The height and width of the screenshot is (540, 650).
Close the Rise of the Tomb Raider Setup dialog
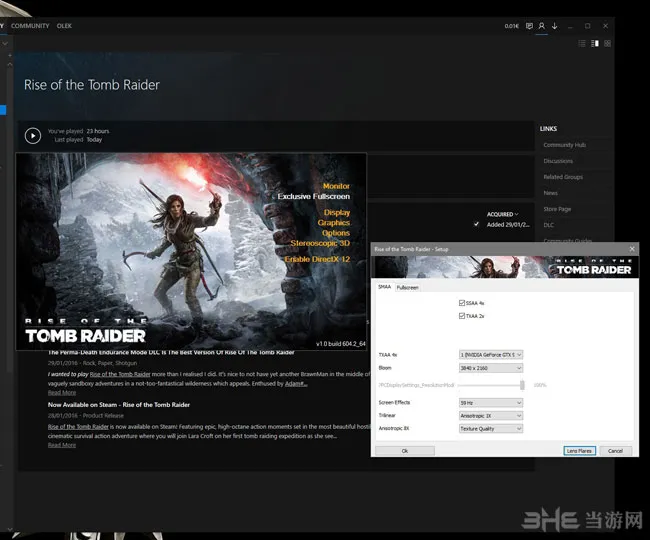coord(632,249)
